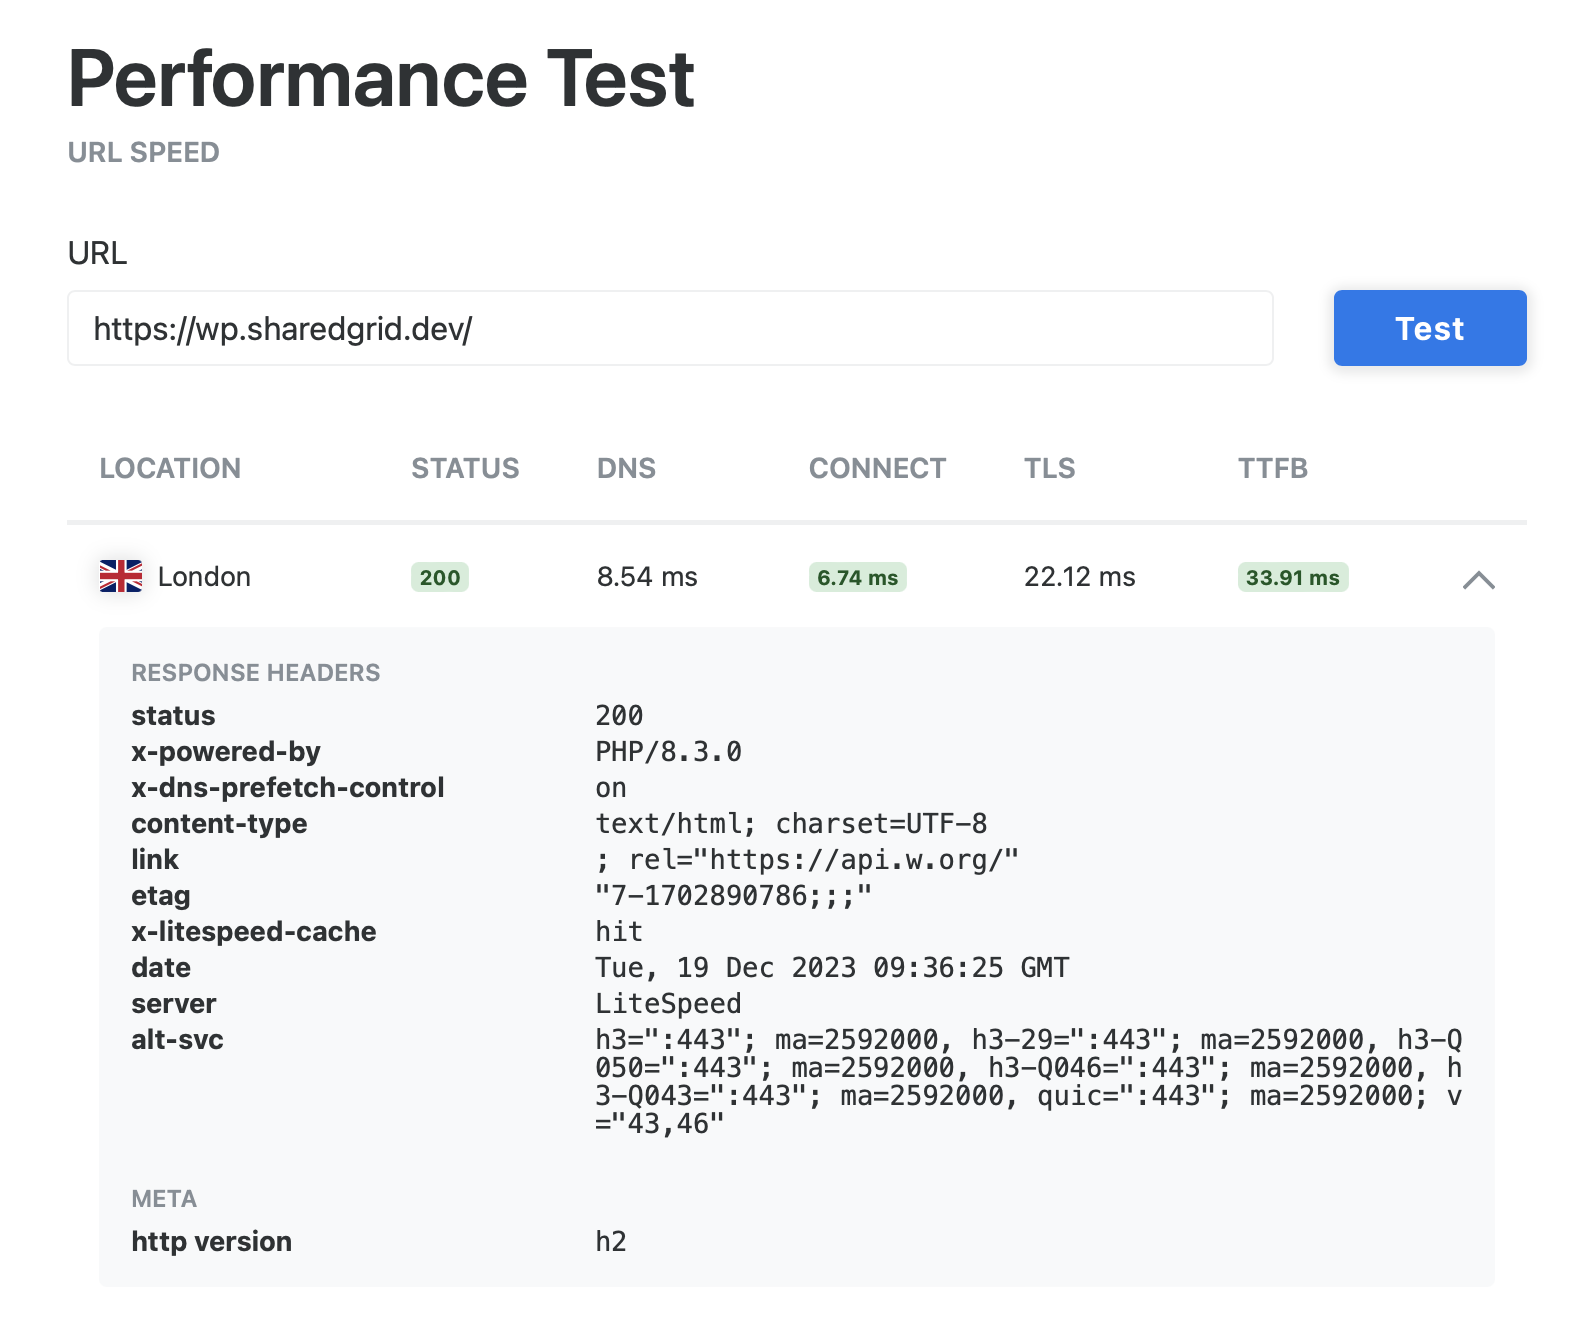
Task: Click the 22.12 ms TLS value
Action: pos(1079,577)
